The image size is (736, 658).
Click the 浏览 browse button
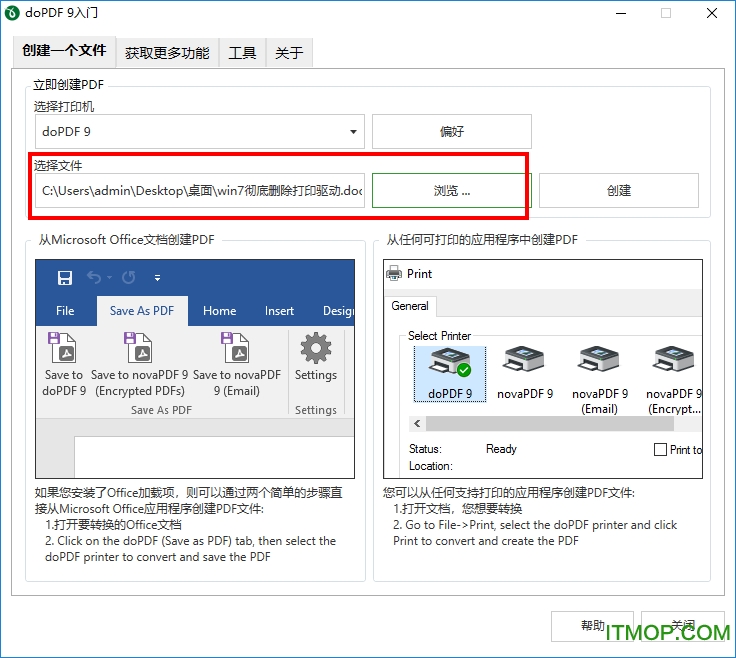(451, 191)
